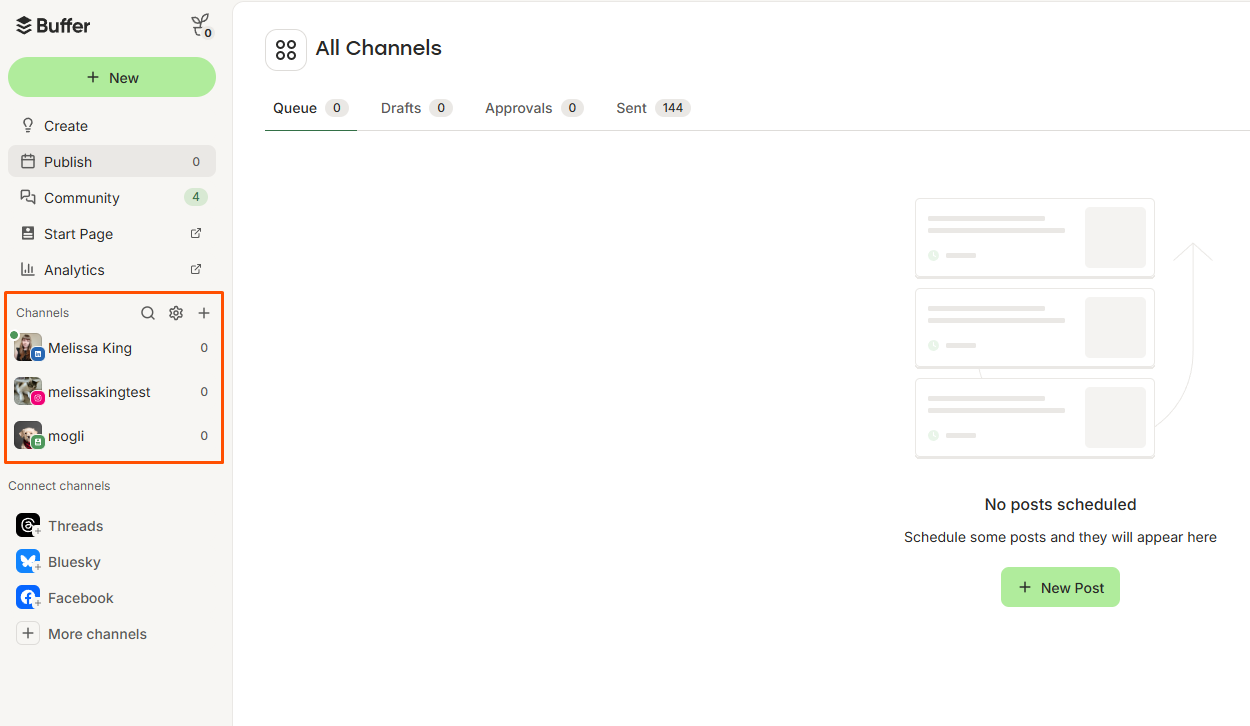Click the Buffer logo

[53, 26]
